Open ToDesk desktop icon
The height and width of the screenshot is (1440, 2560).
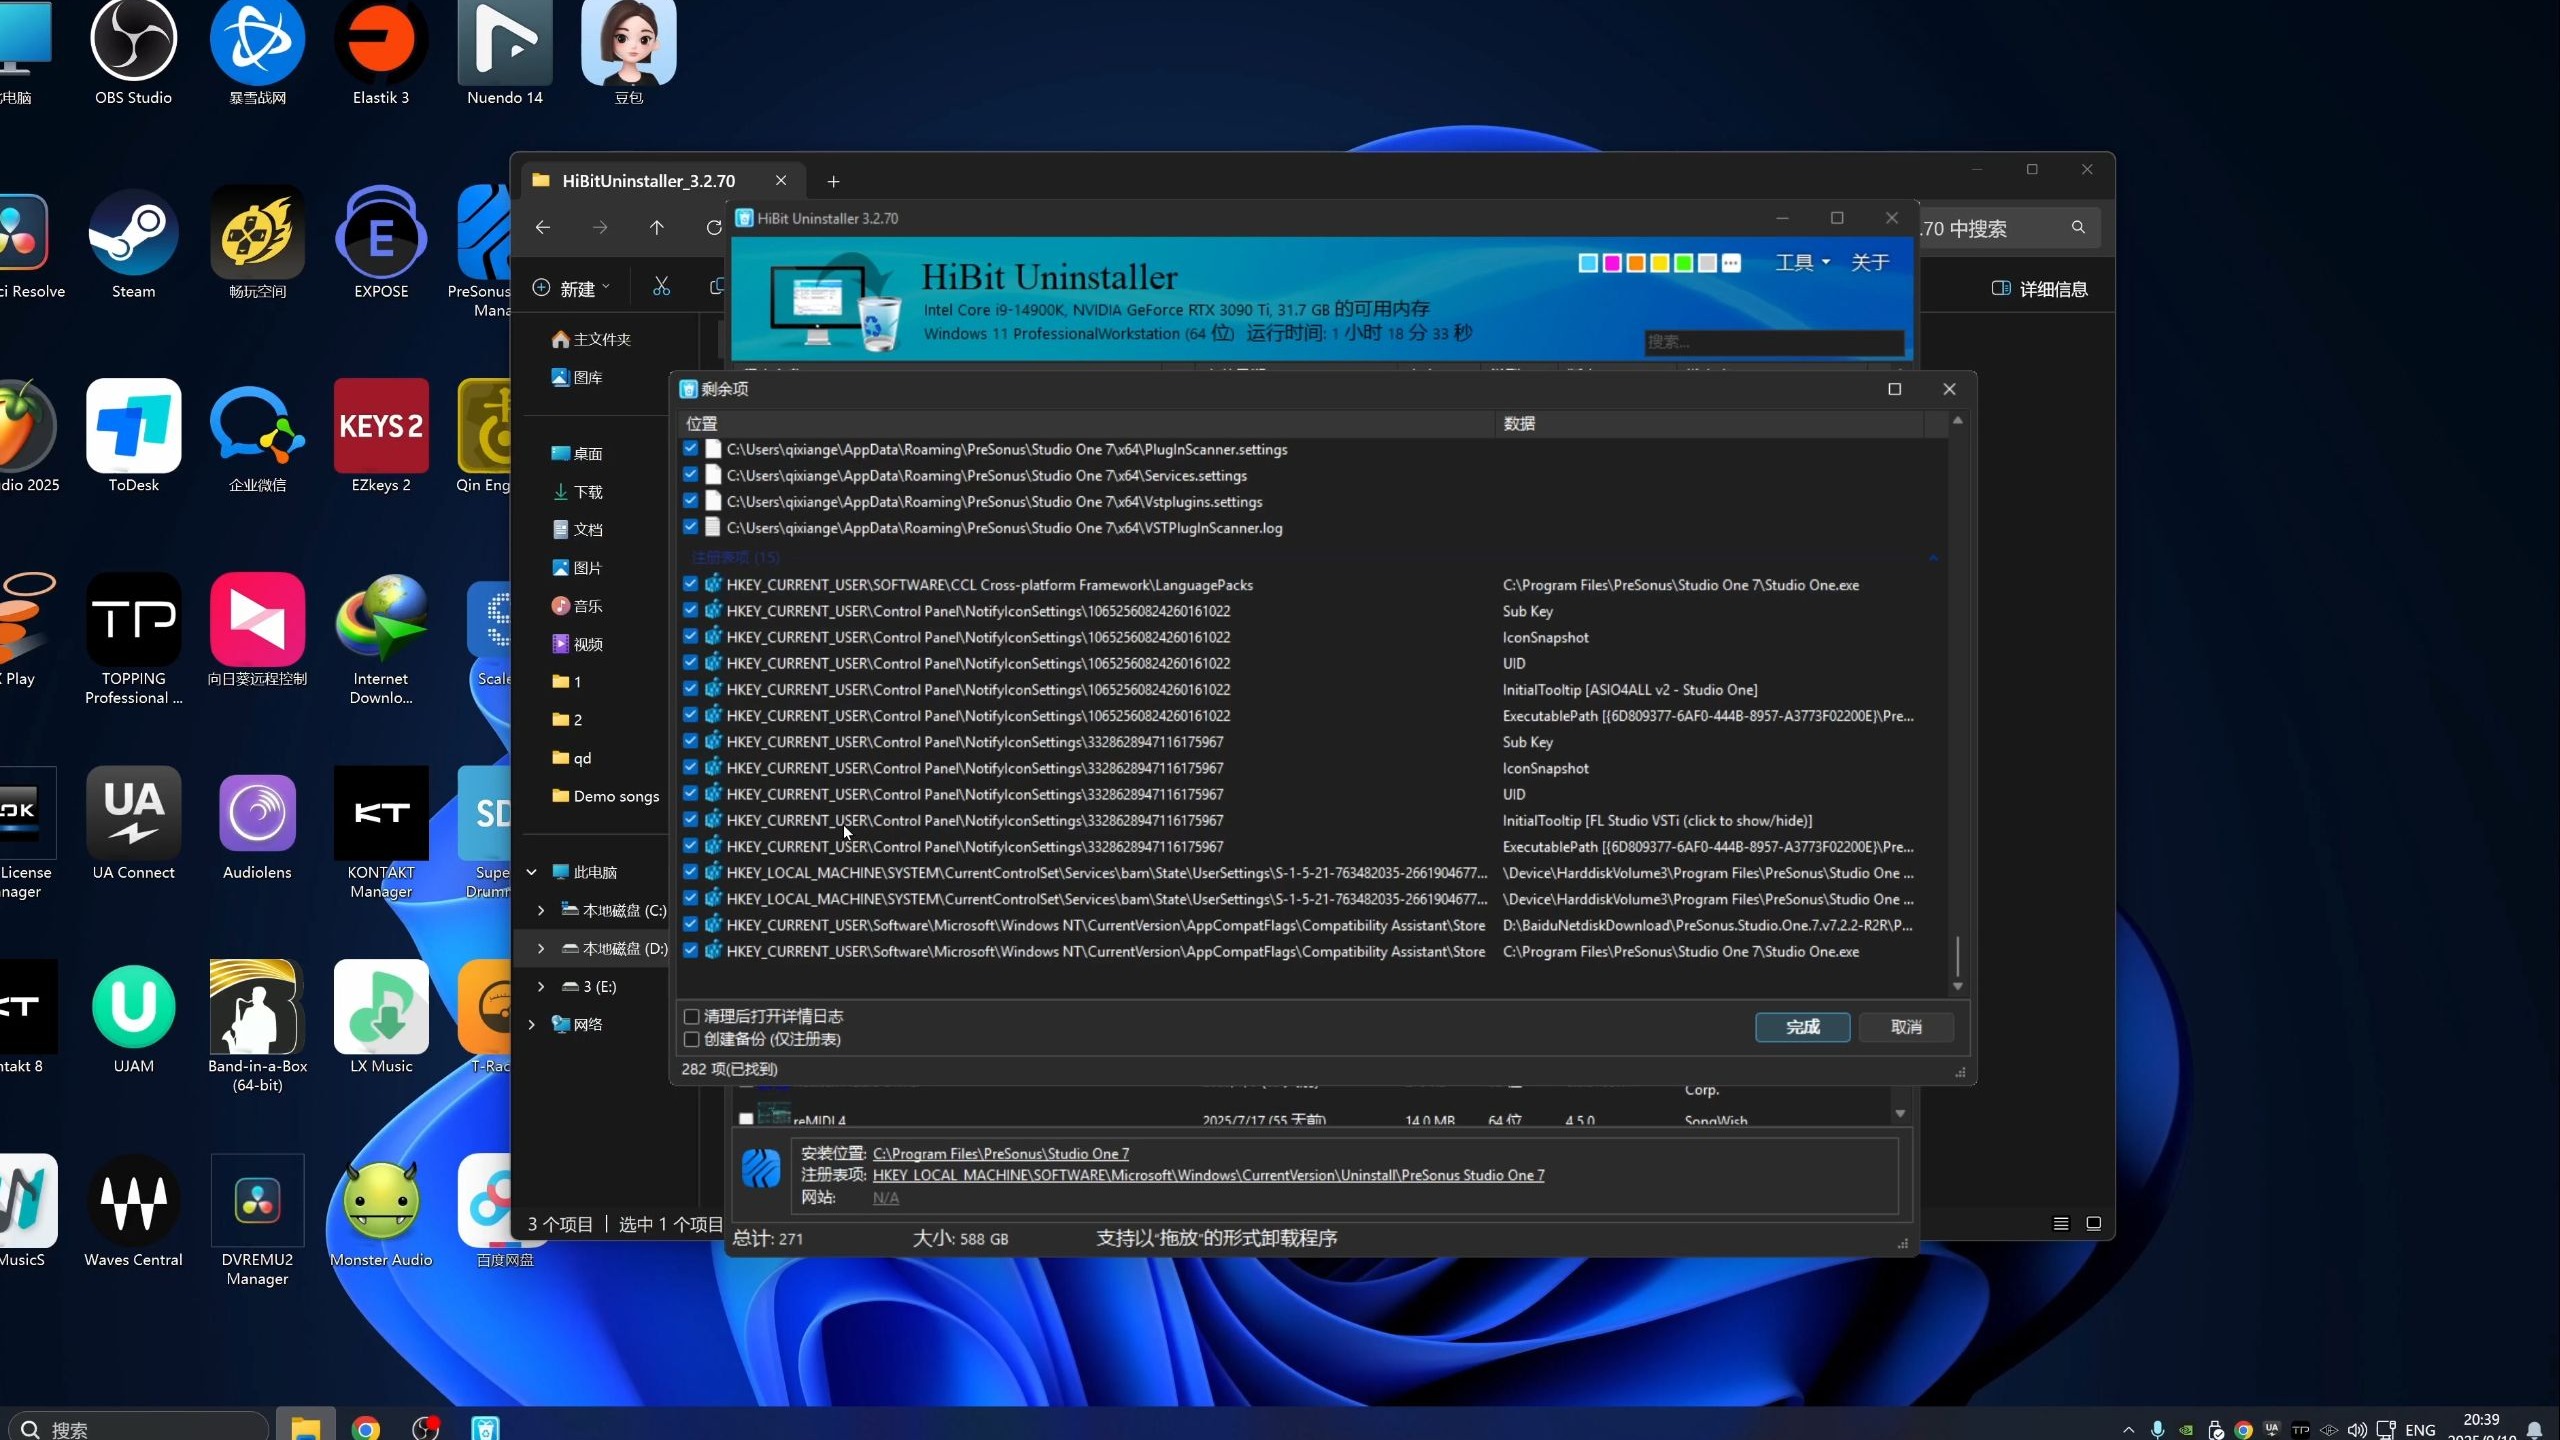pos(133,436)
